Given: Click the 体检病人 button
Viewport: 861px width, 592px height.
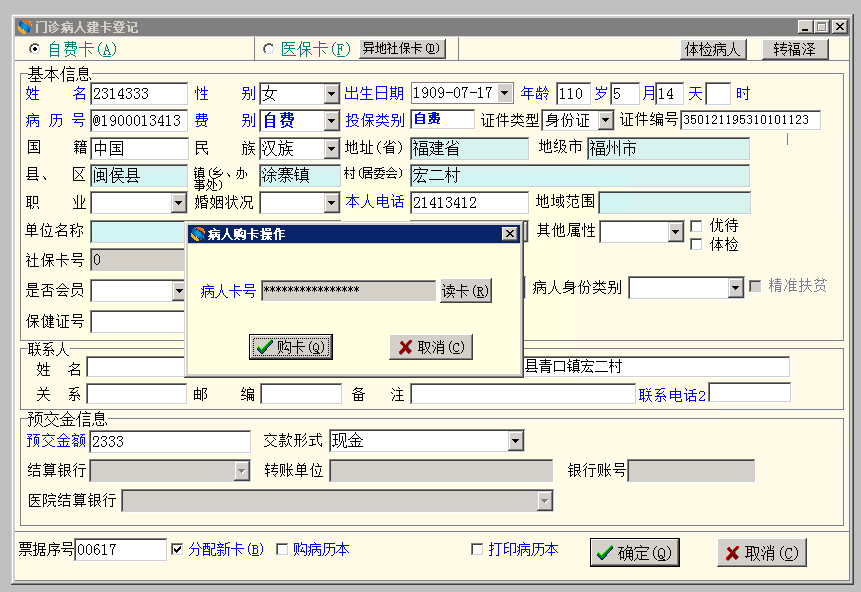Looking at the screenshot, I should [x=713, y=49].
